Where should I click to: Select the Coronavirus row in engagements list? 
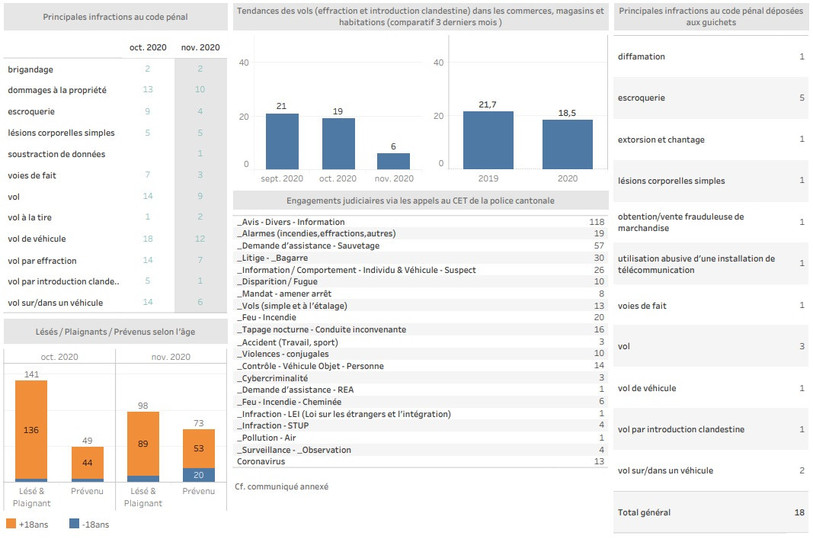point(420,461)
